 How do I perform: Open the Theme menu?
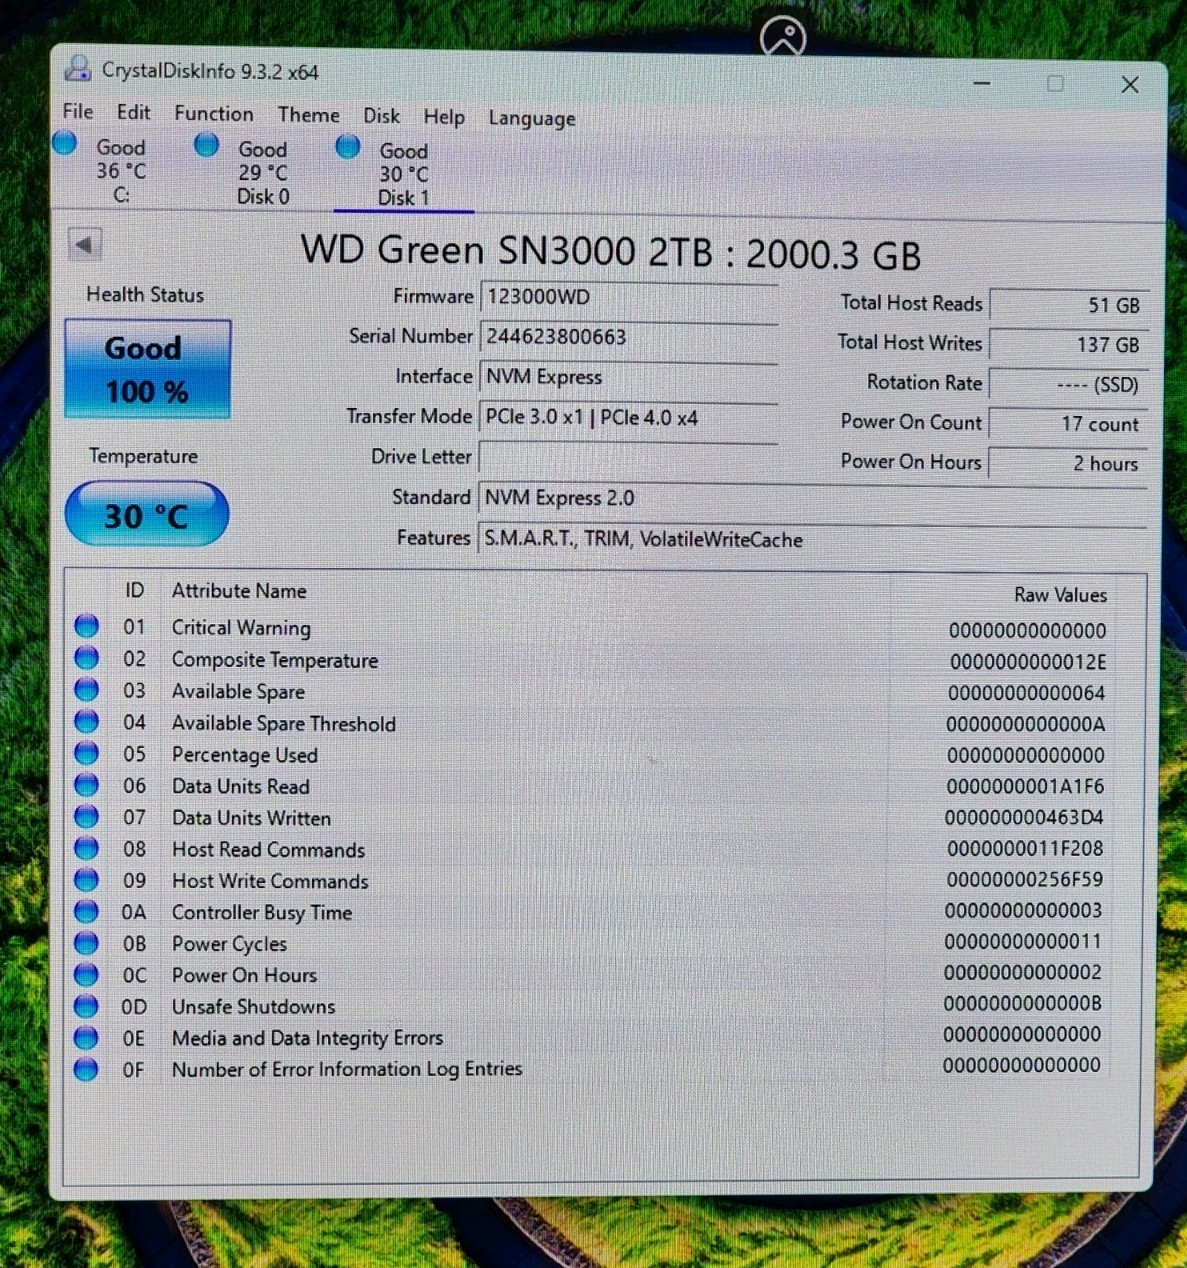pos(309,115)
